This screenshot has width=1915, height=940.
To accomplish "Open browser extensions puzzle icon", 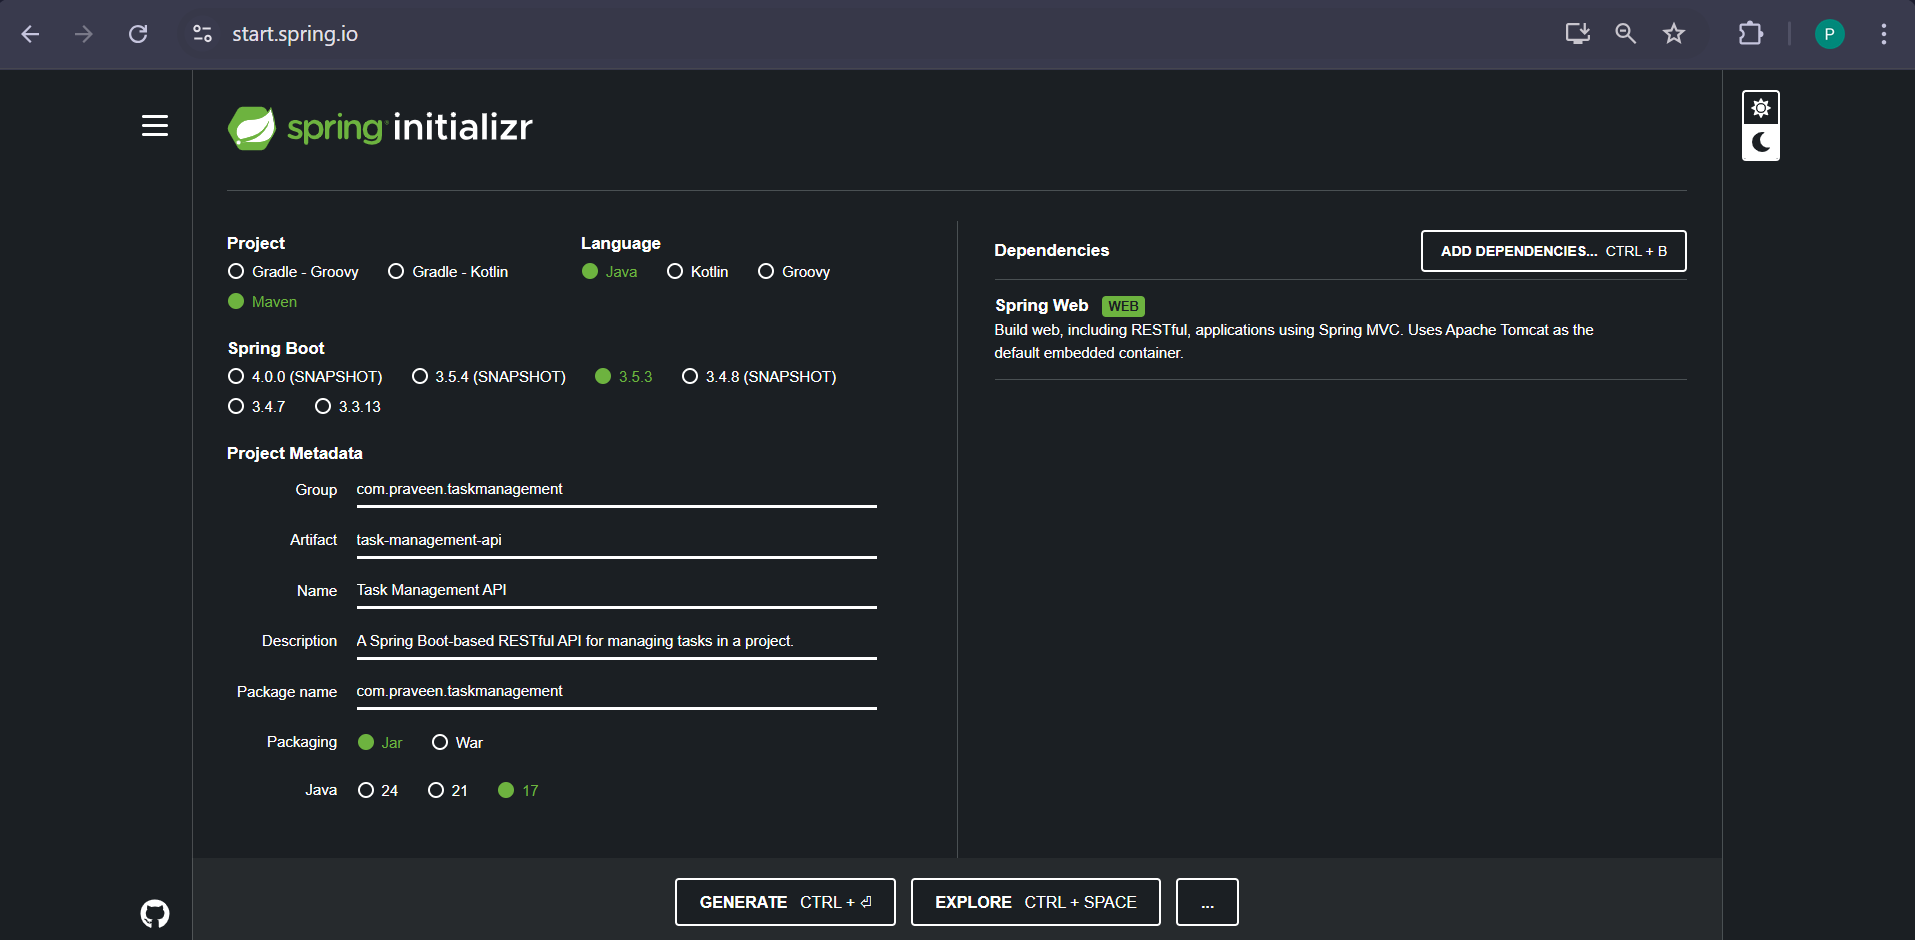I will pos(1750,34).
